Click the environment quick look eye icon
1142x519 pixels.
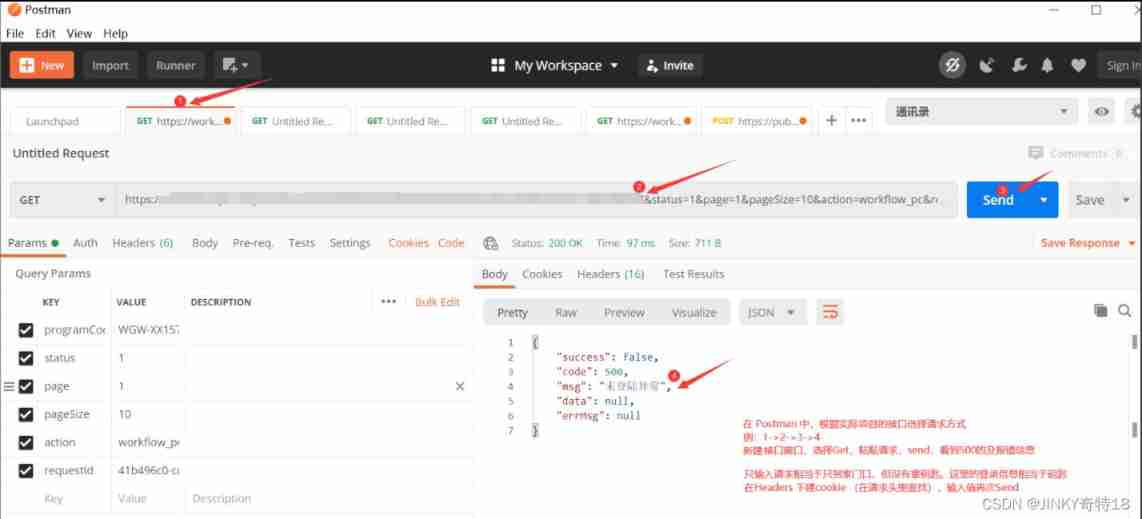[x=1101, y=112]
